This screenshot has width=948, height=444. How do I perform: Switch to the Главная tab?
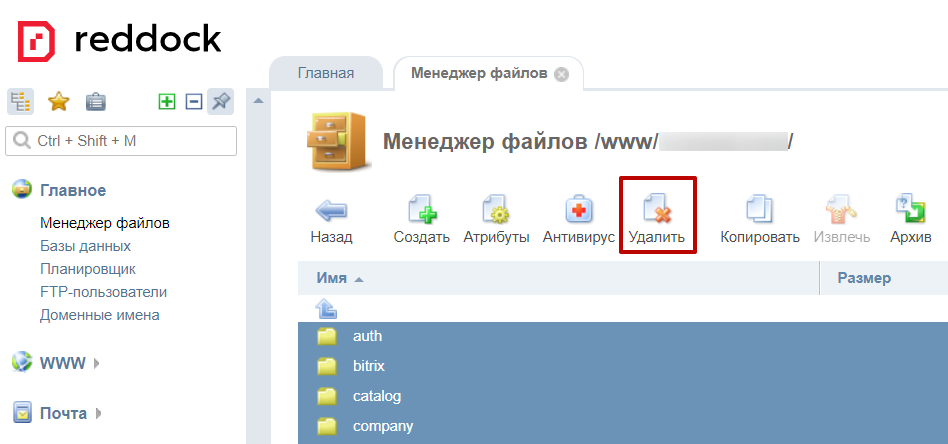click(326, 74)
